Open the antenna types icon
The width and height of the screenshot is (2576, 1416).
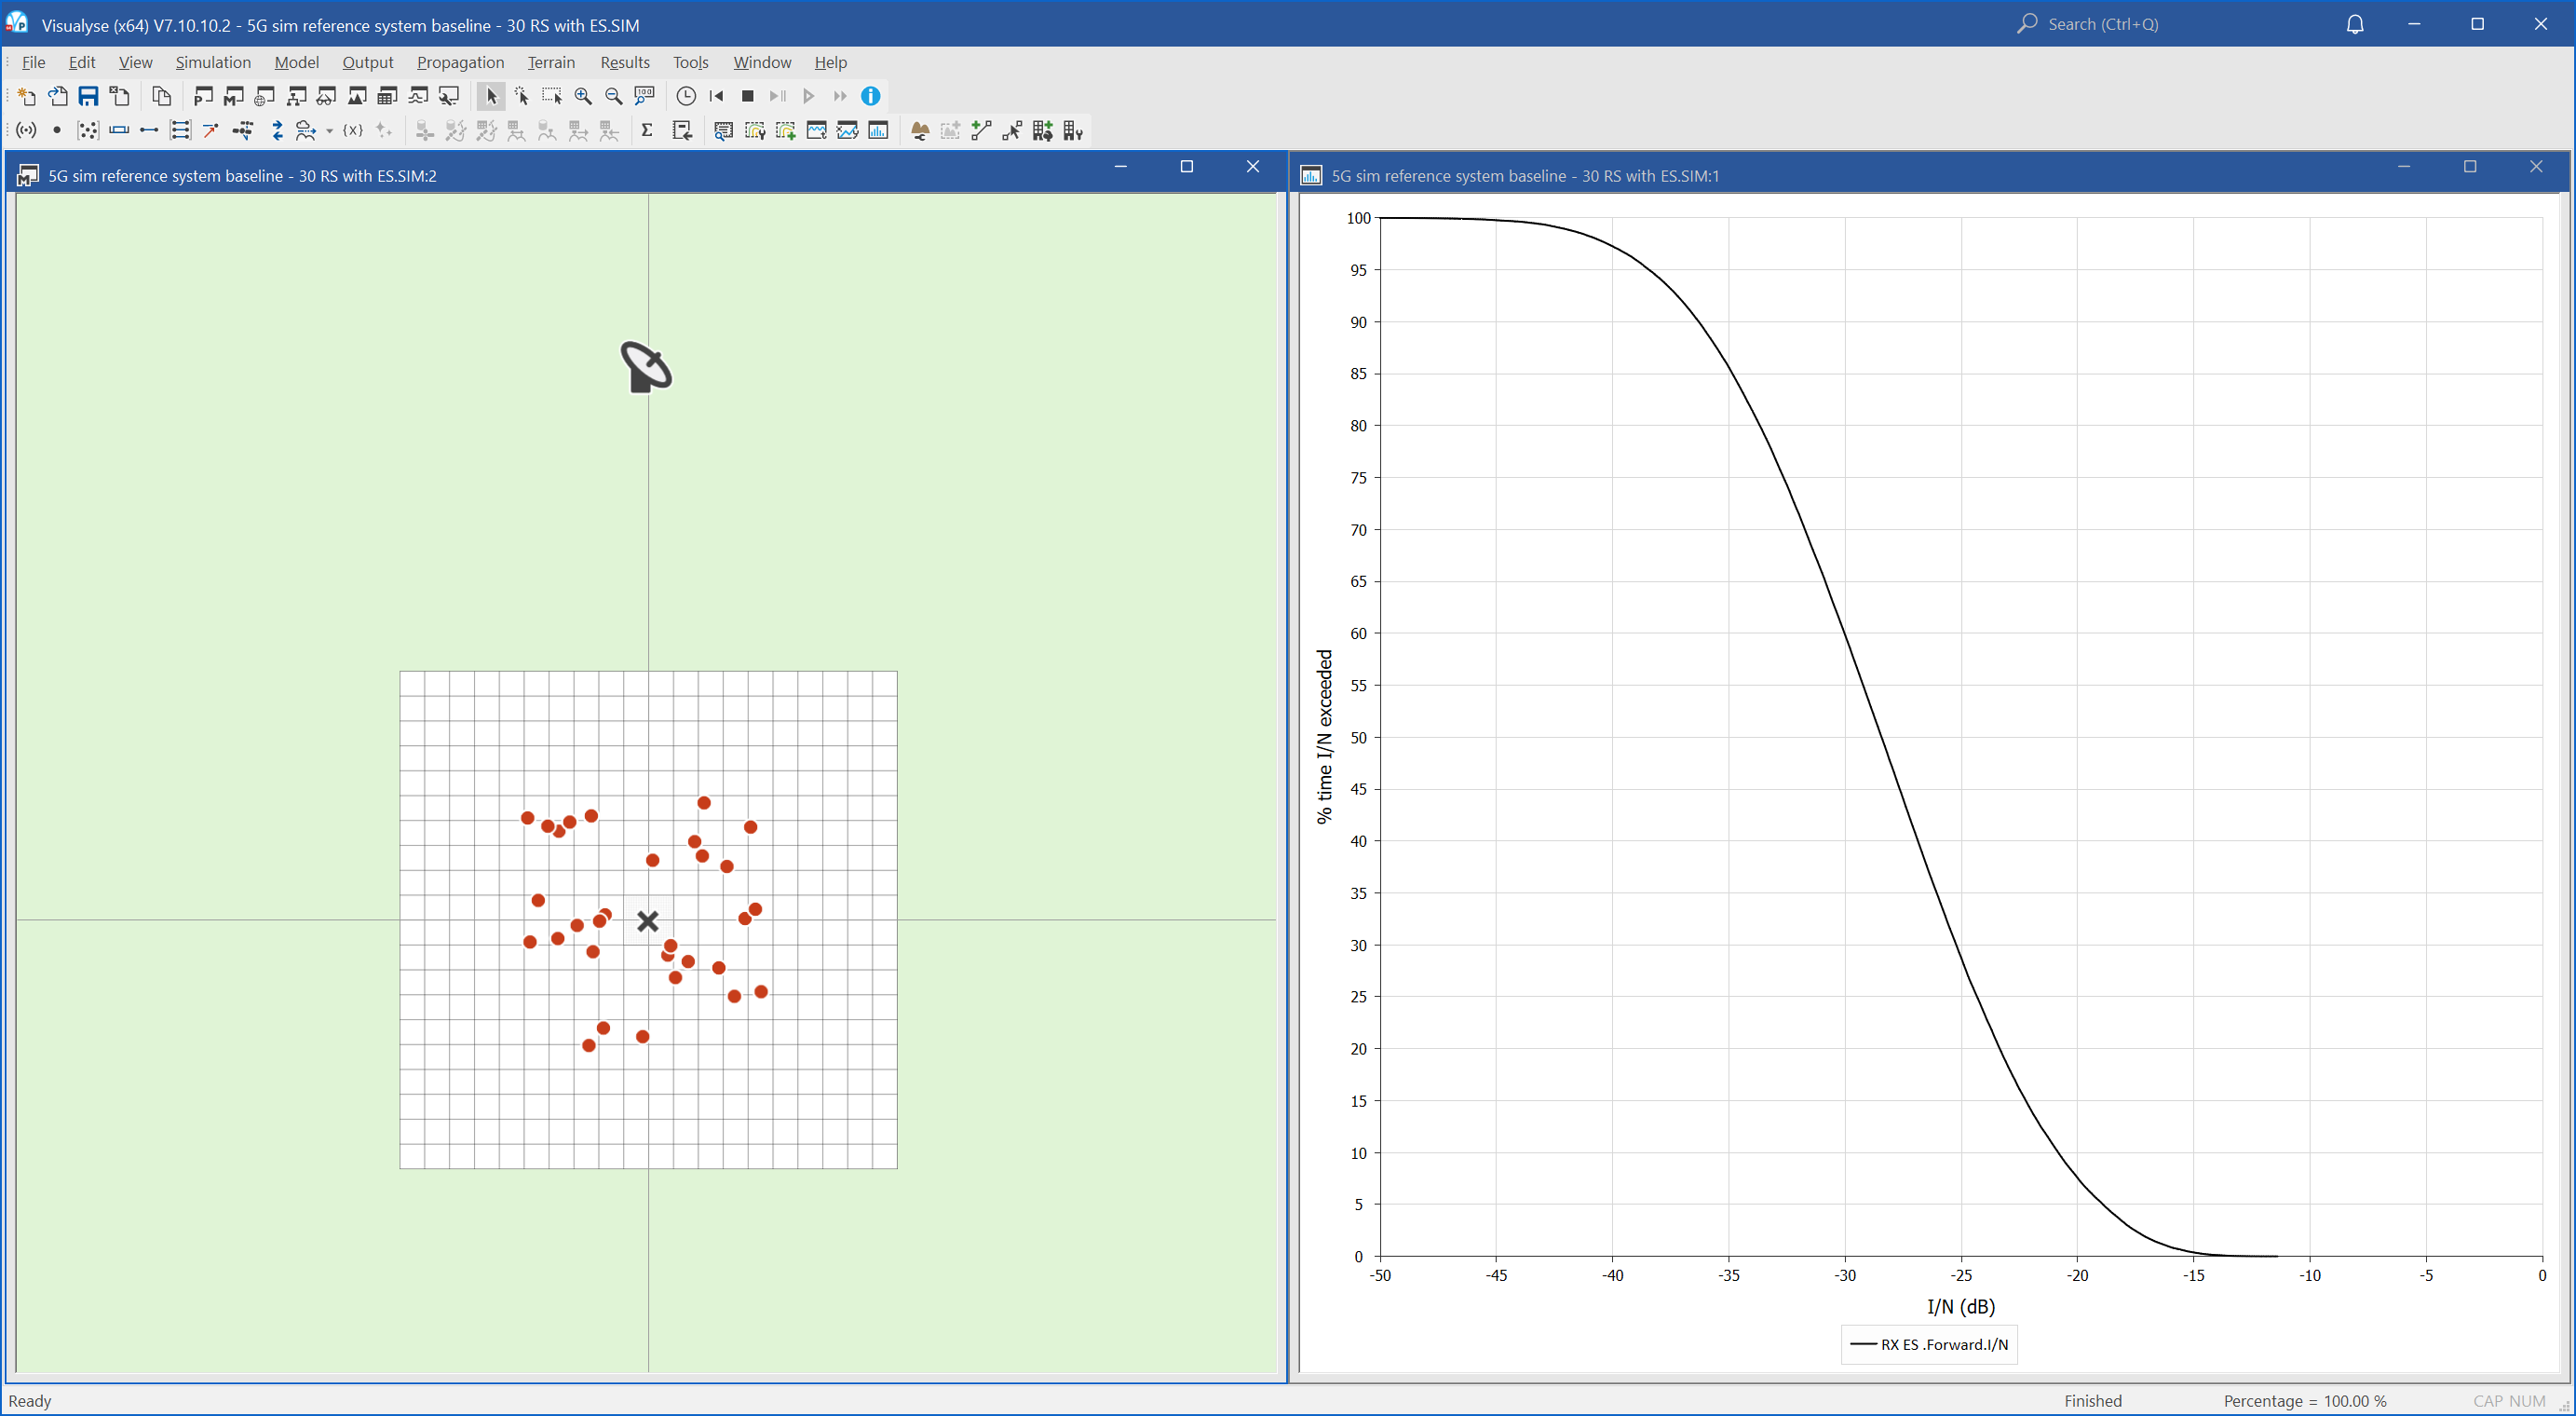point(27,130)
